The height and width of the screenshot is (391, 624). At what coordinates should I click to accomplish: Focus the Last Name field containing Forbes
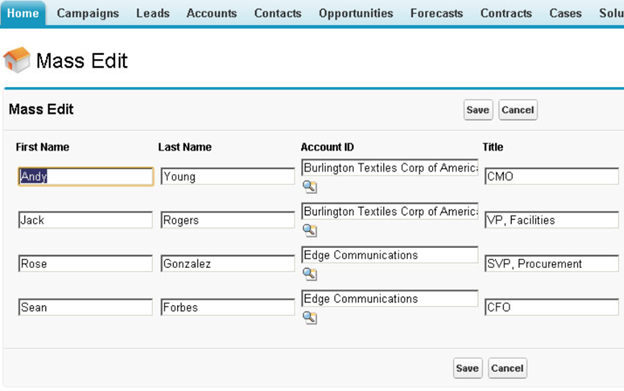(228, 307)
